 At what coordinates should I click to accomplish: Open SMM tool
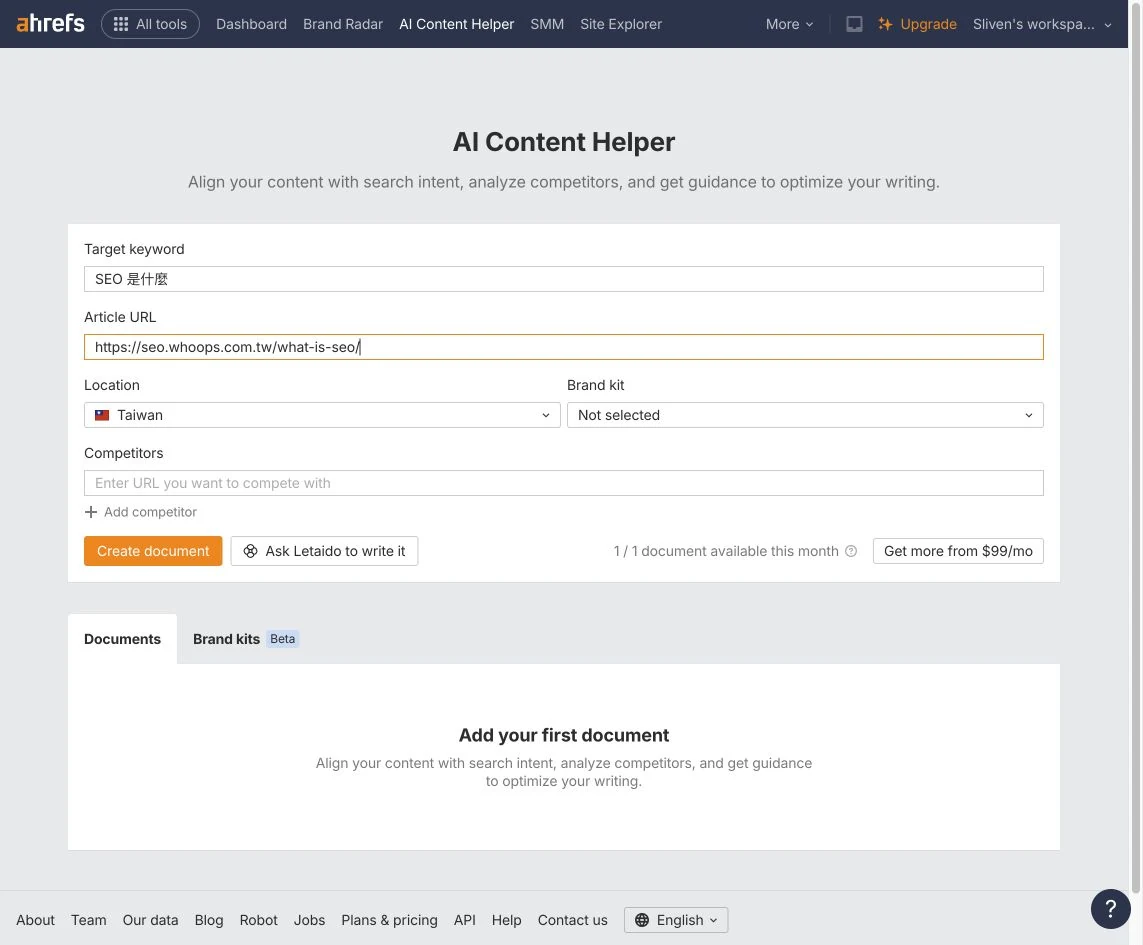[547, 24]
